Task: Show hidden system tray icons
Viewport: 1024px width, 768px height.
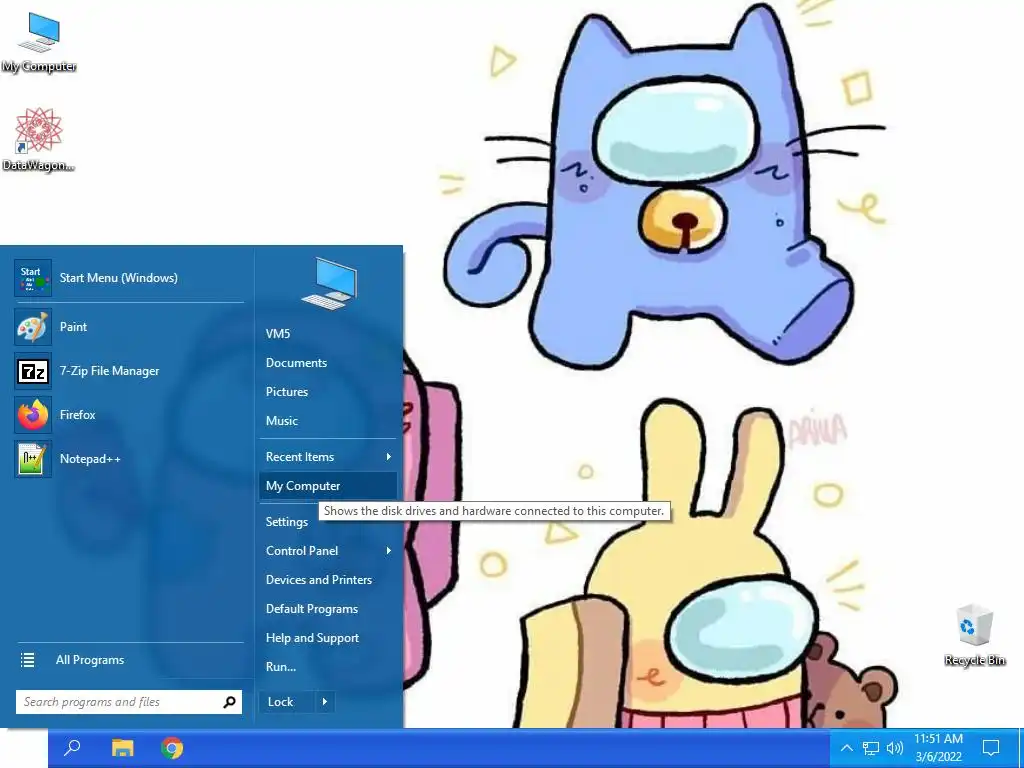Action: point(846,748)
